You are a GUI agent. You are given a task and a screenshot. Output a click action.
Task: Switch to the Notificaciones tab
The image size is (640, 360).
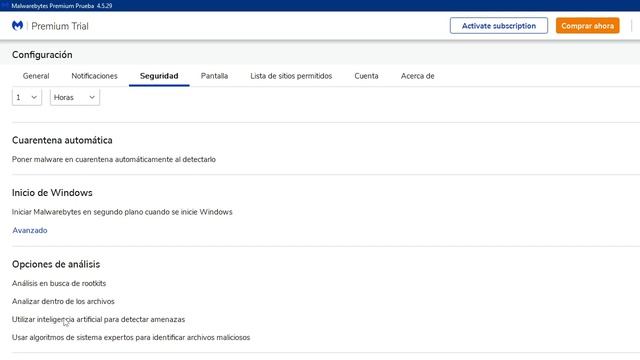pyautogui.click(x=94, y=76)
